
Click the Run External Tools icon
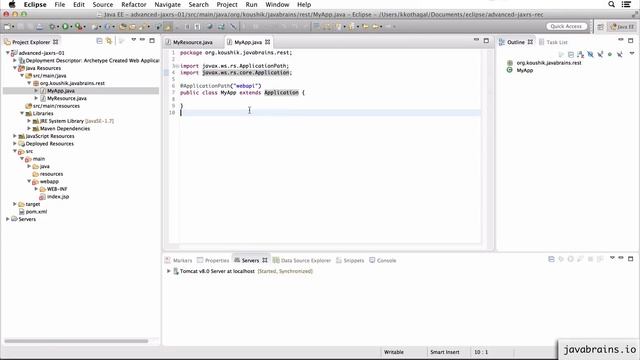point(78,27)
